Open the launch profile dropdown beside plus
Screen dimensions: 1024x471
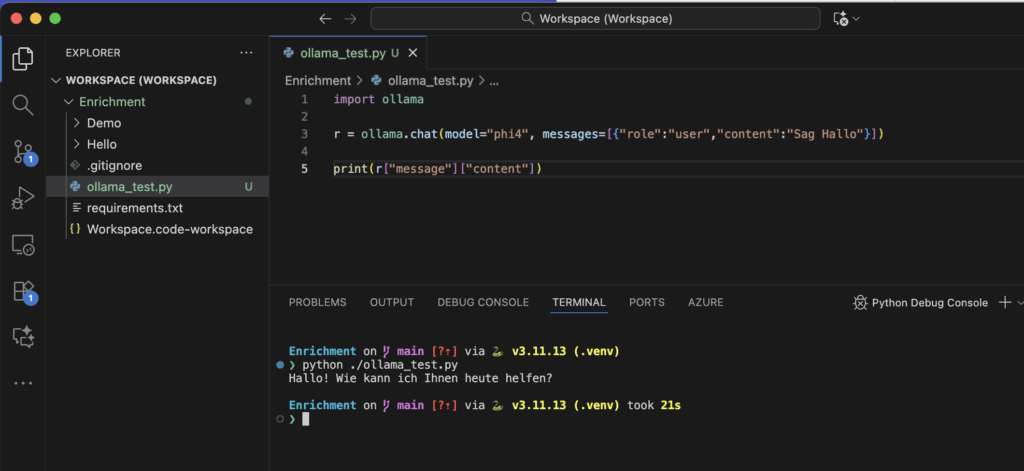pyautogui.click(x=1019, y=302)
